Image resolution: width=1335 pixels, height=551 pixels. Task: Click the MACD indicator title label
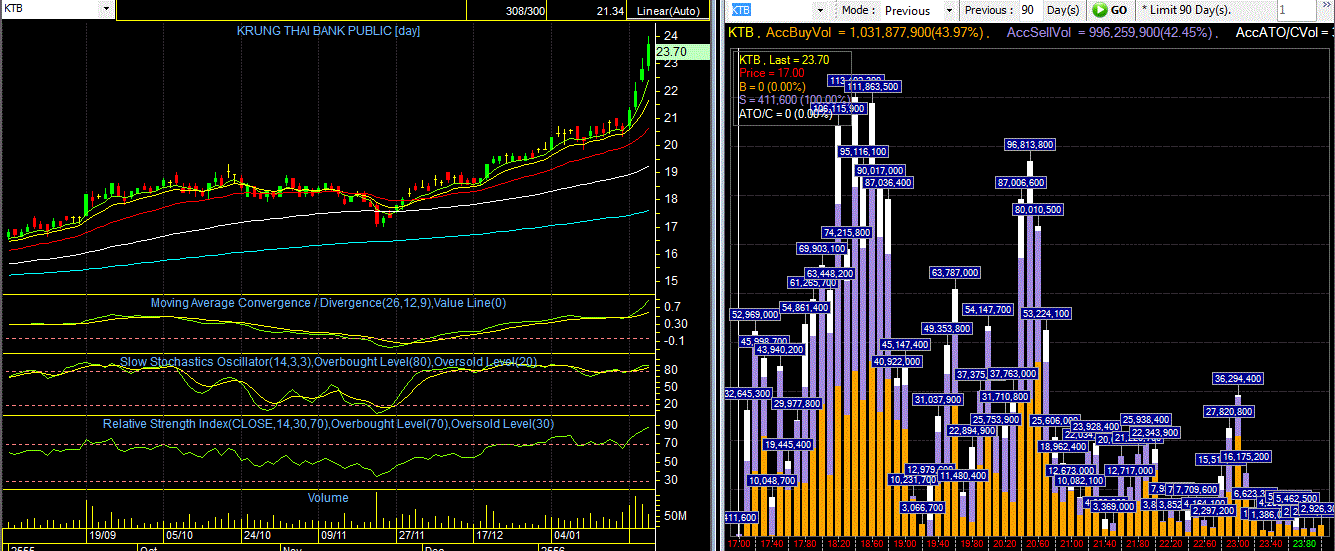pos(329,303)
